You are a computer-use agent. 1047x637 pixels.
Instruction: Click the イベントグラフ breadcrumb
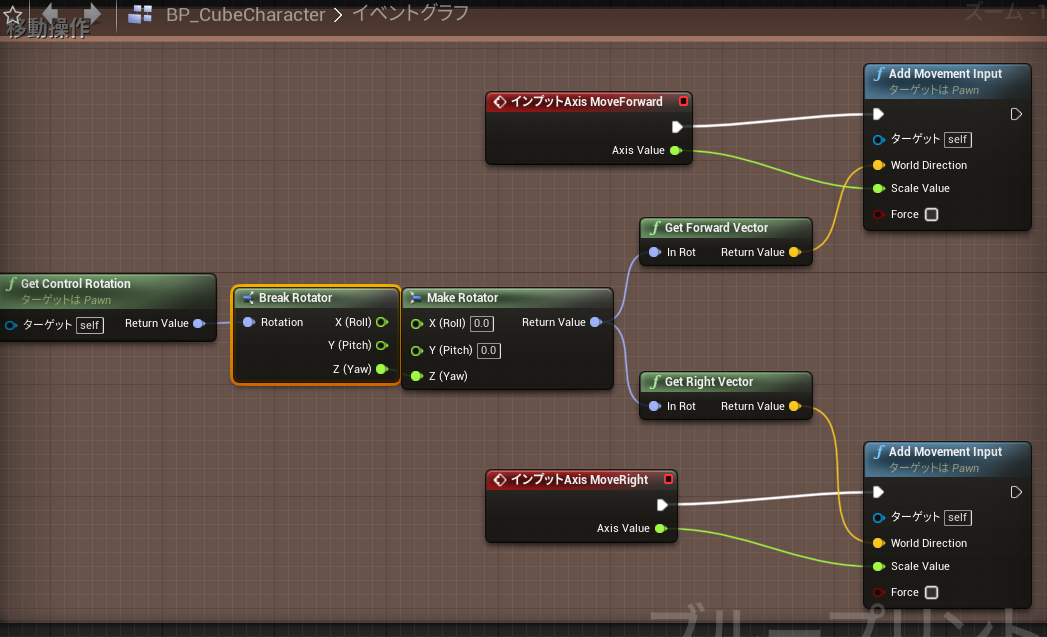click(410, 13)
